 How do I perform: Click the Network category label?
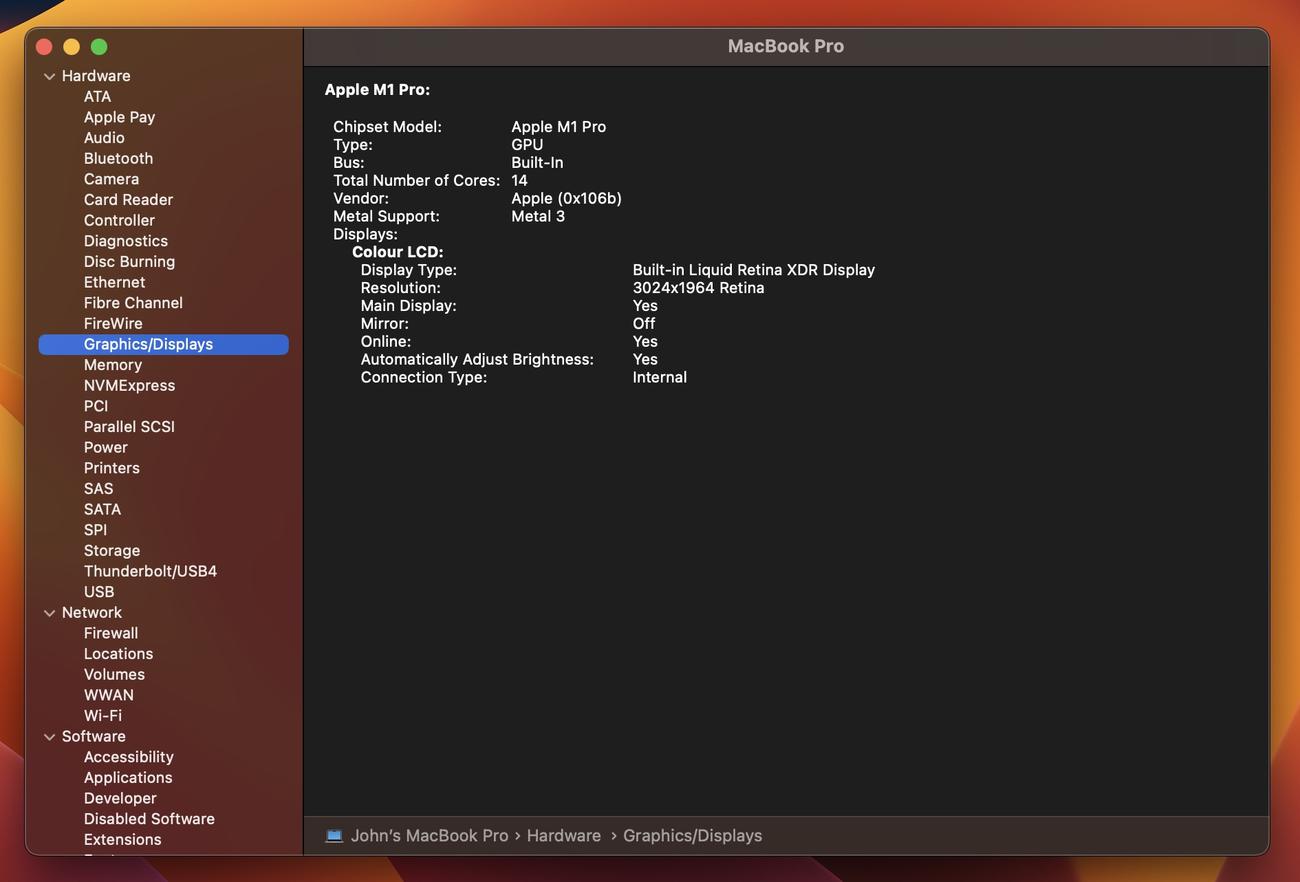[x=92, y=613]
